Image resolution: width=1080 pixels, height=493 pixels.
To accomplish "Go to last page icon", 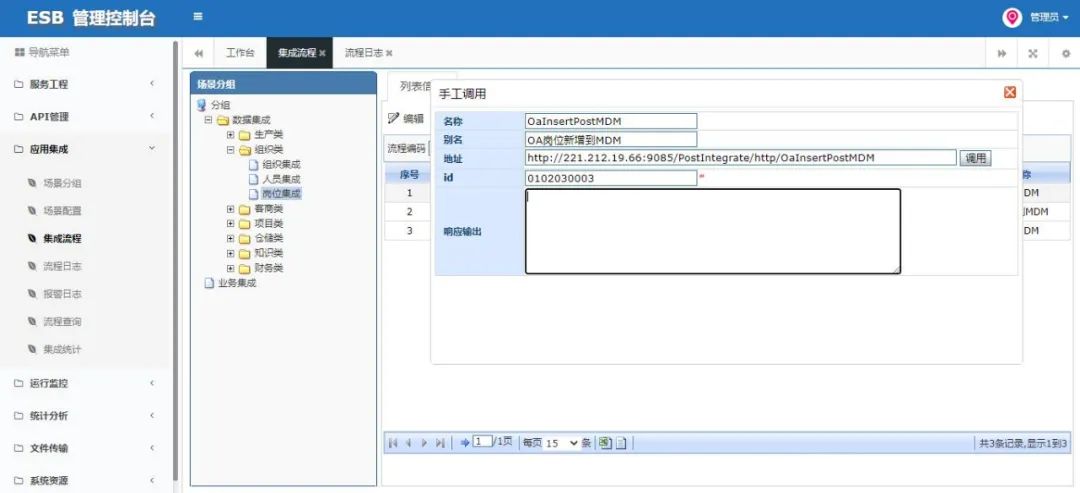I will pos(440,443).
